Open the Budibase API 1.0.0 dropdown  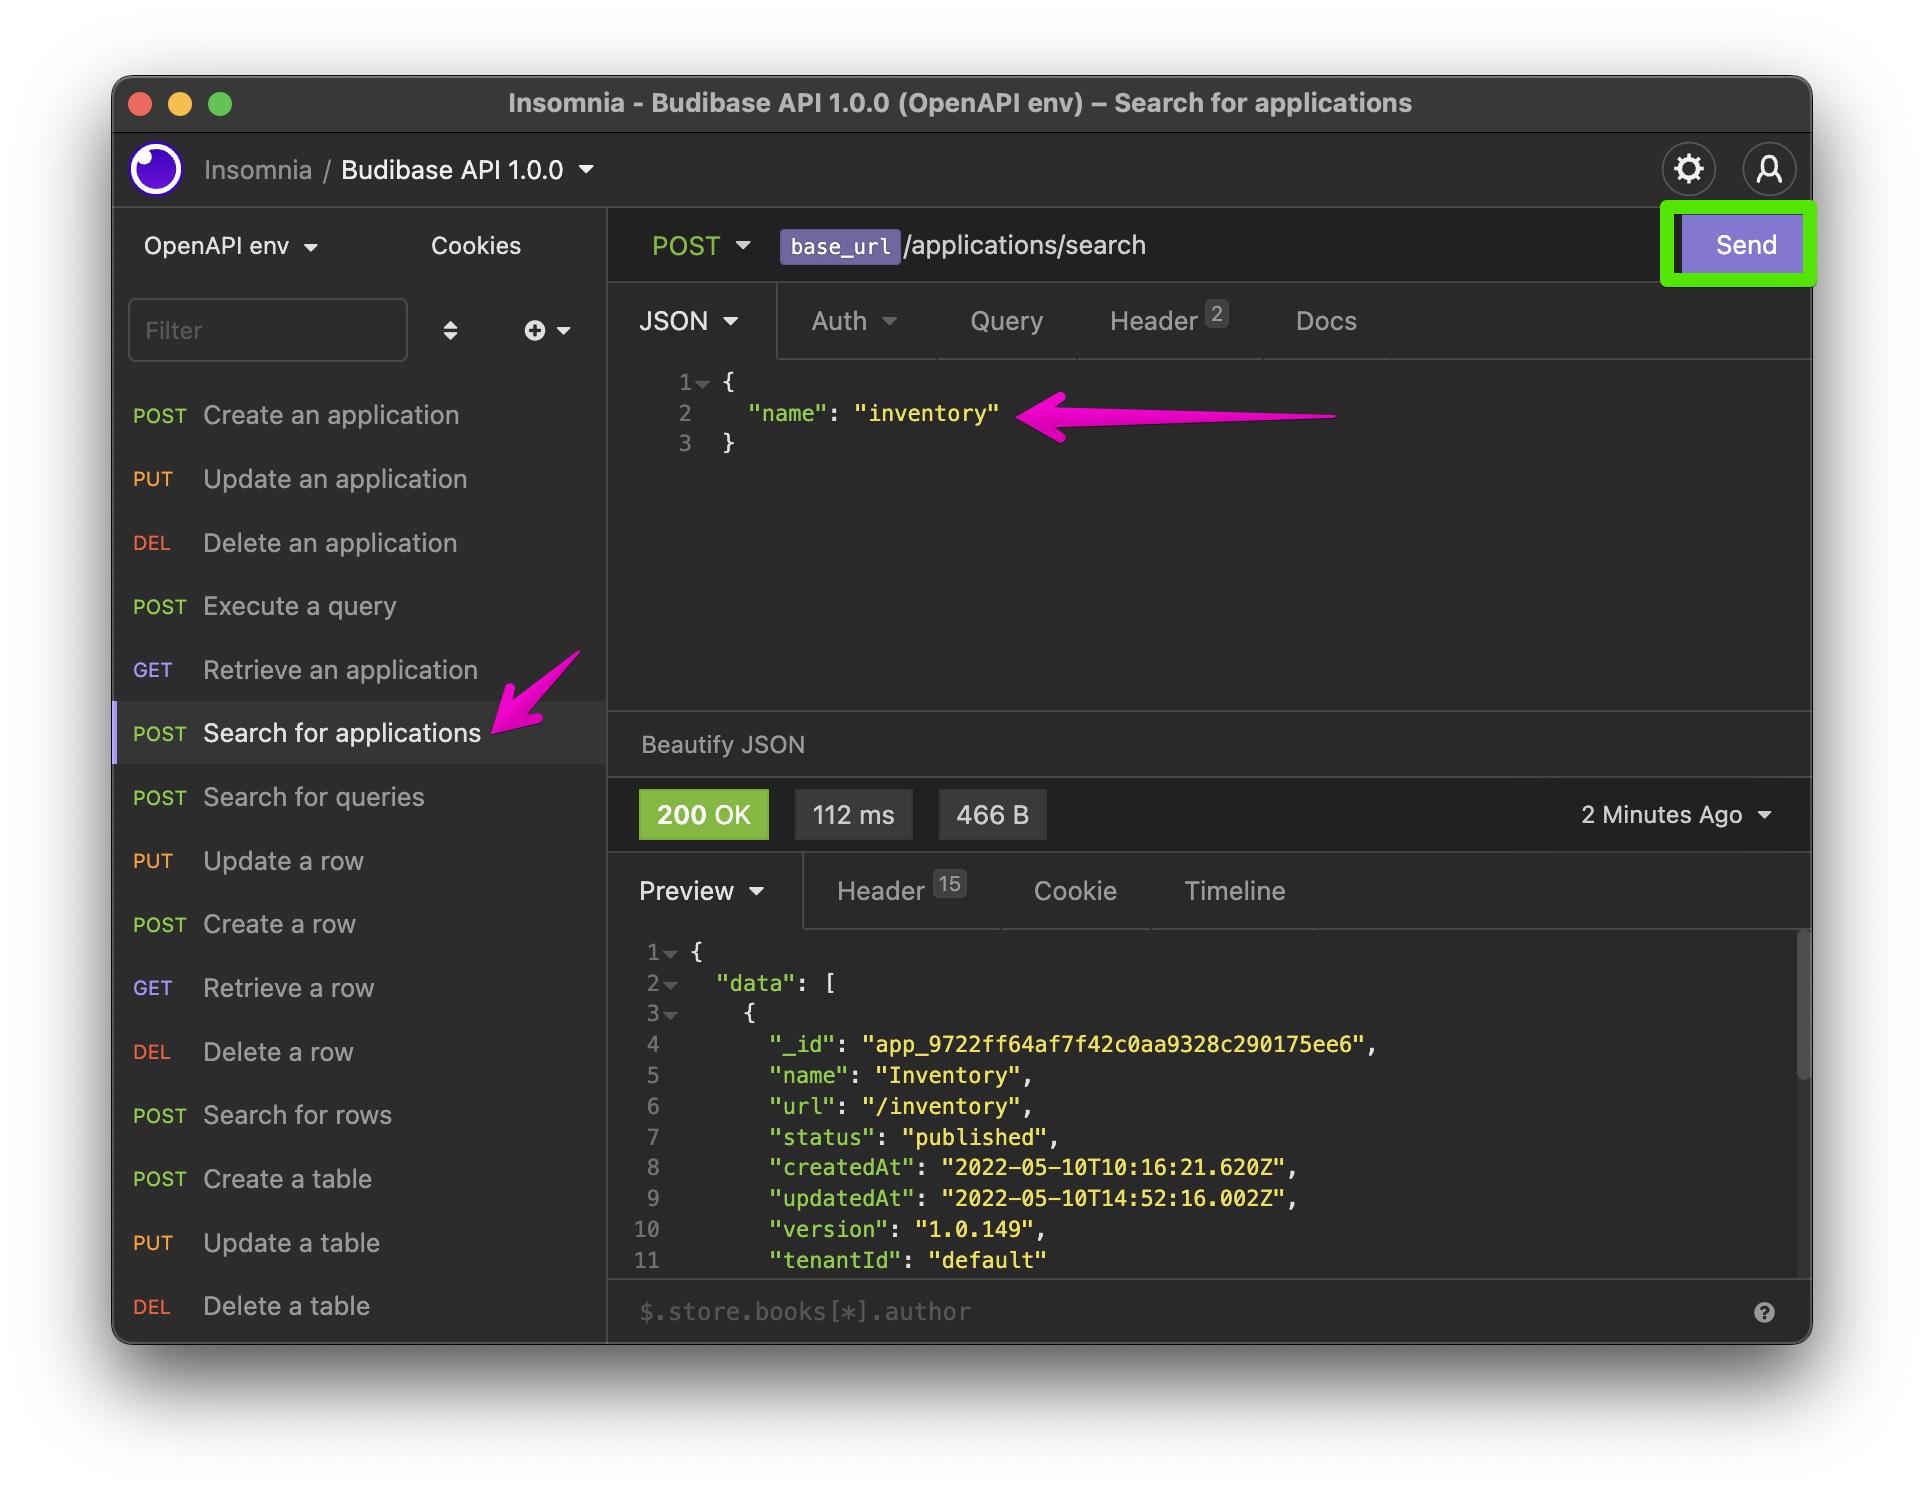[x=467, y=170]
